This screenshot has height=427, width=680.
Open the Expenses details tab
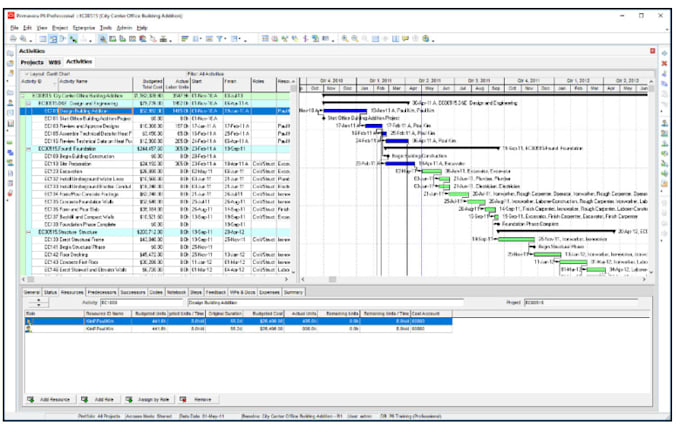coord(269,292)
